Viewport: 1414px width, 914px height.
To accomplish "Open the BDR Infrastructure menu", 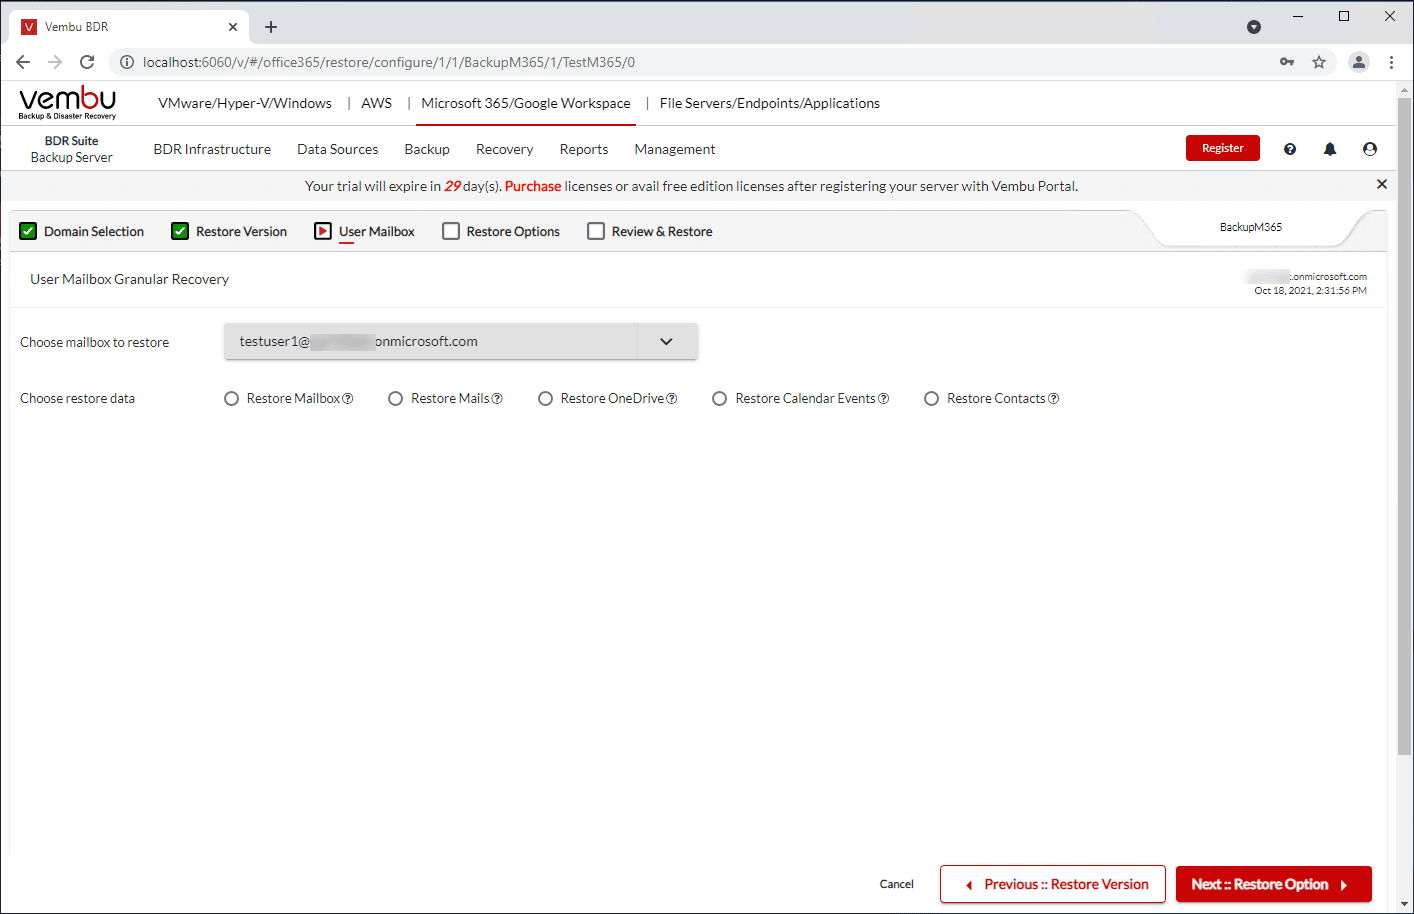I will (x=212, y=149).
